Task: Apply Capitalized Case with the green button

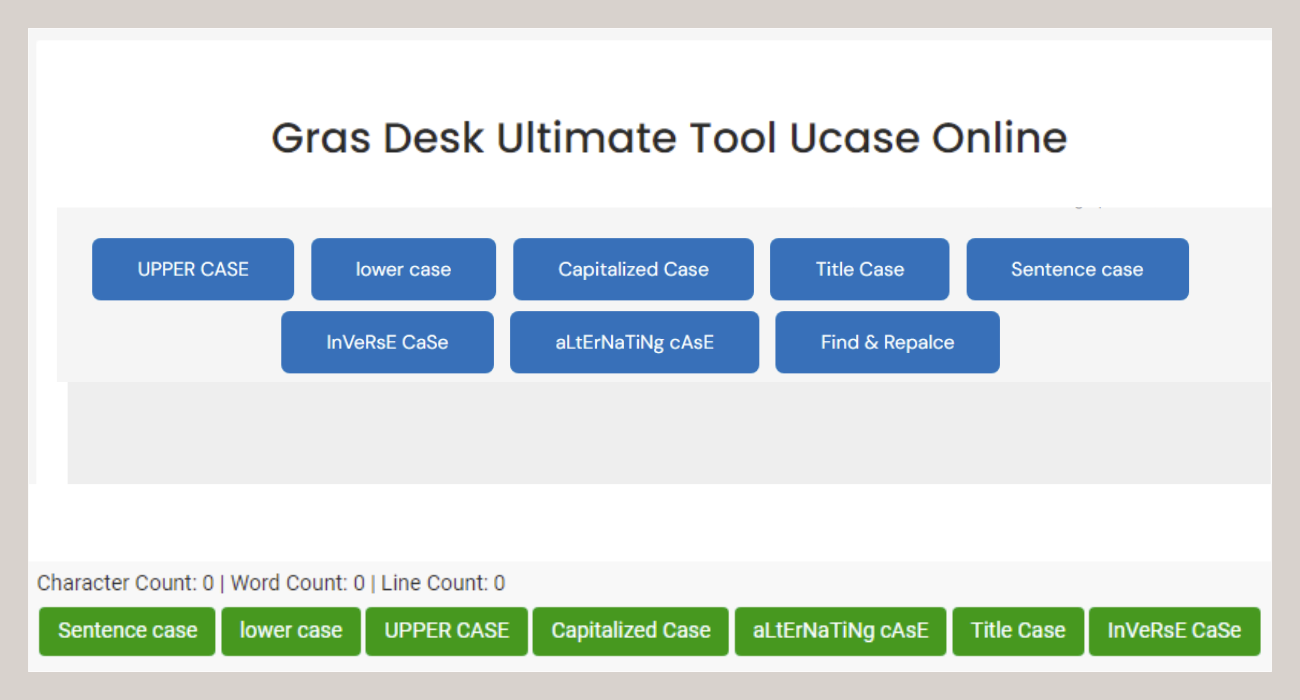Action: tap(630, 631)
